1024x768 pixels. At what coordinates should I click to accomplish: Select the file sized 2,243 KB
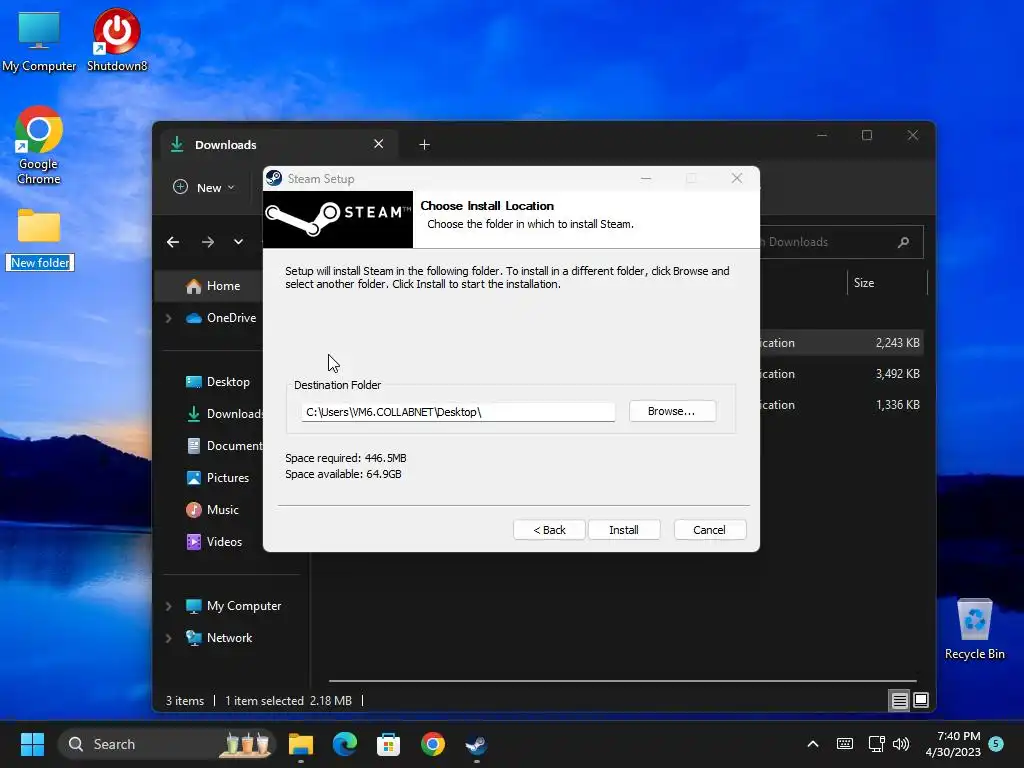coord(842,343)
